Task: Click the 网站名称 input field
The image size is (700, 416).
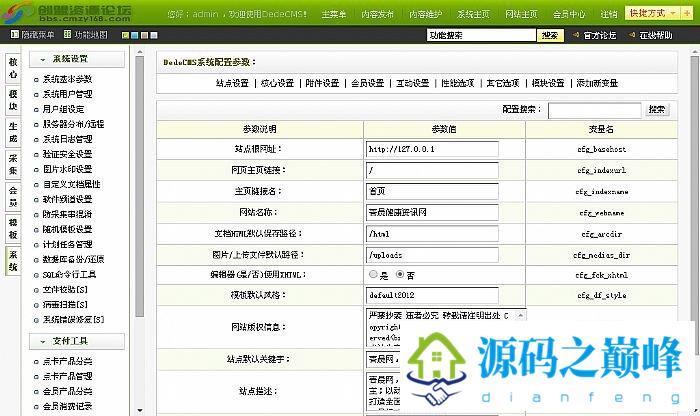Action: pyautogui.click(x=432, y=212)
